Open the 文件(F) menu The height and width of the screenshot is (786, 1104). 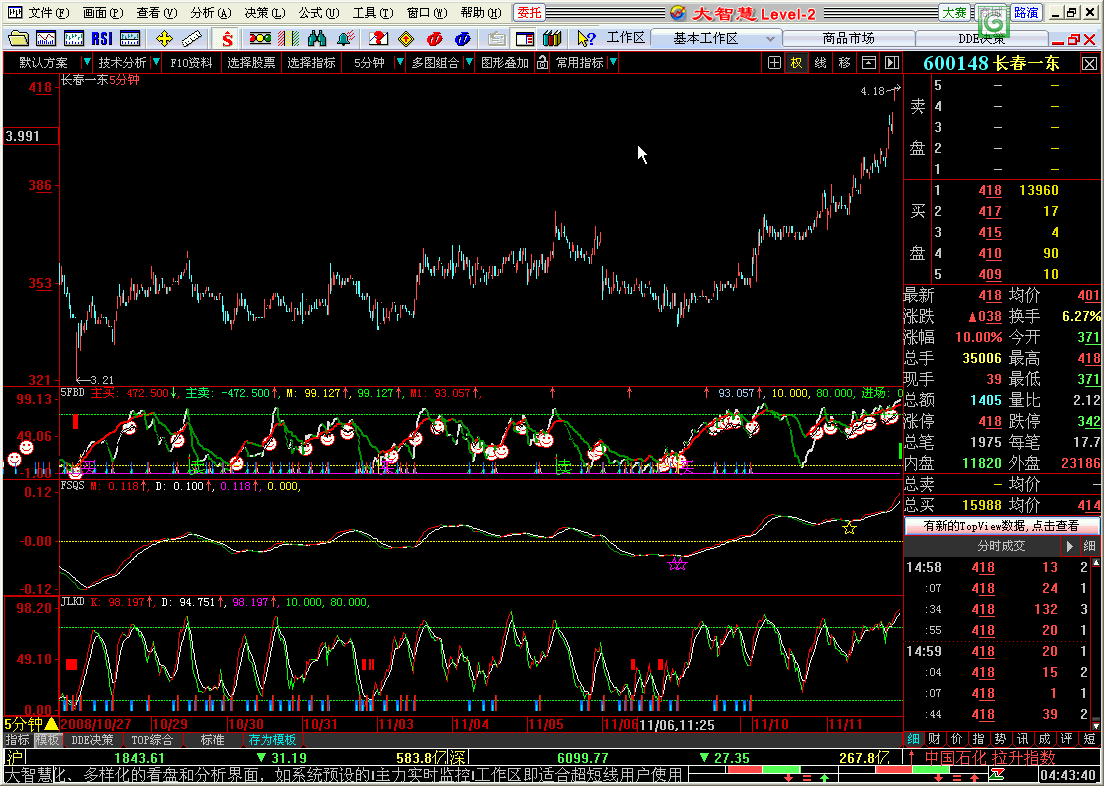49,13
